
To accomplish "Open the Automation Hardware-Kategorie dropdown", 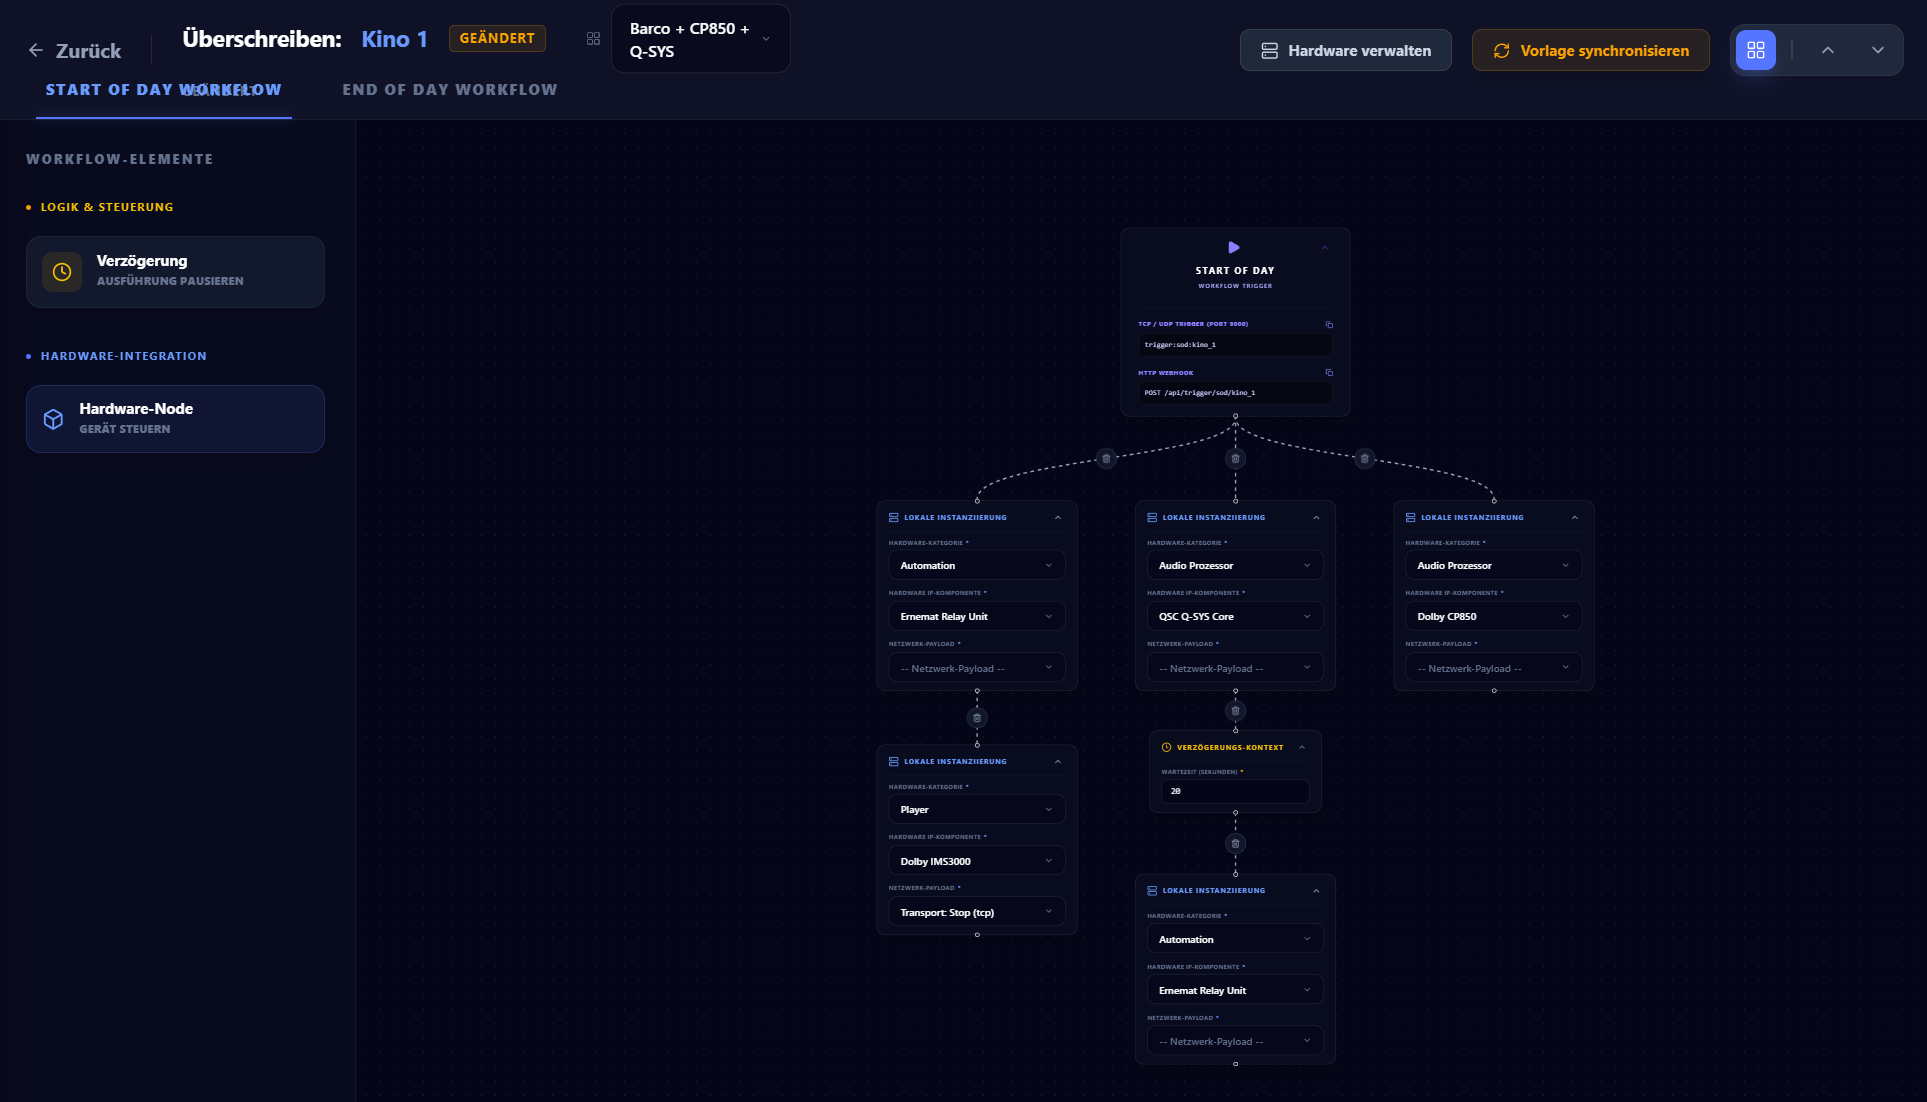I will point(976,565).
